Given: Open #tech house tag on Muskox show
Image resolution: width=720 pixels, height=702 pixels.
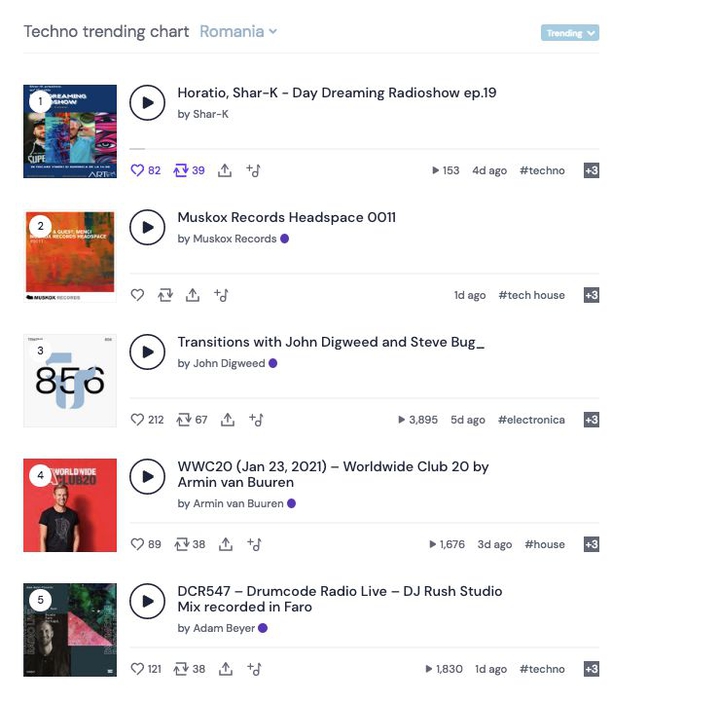Looking at the screenshot, I should [x=532, y=295].
